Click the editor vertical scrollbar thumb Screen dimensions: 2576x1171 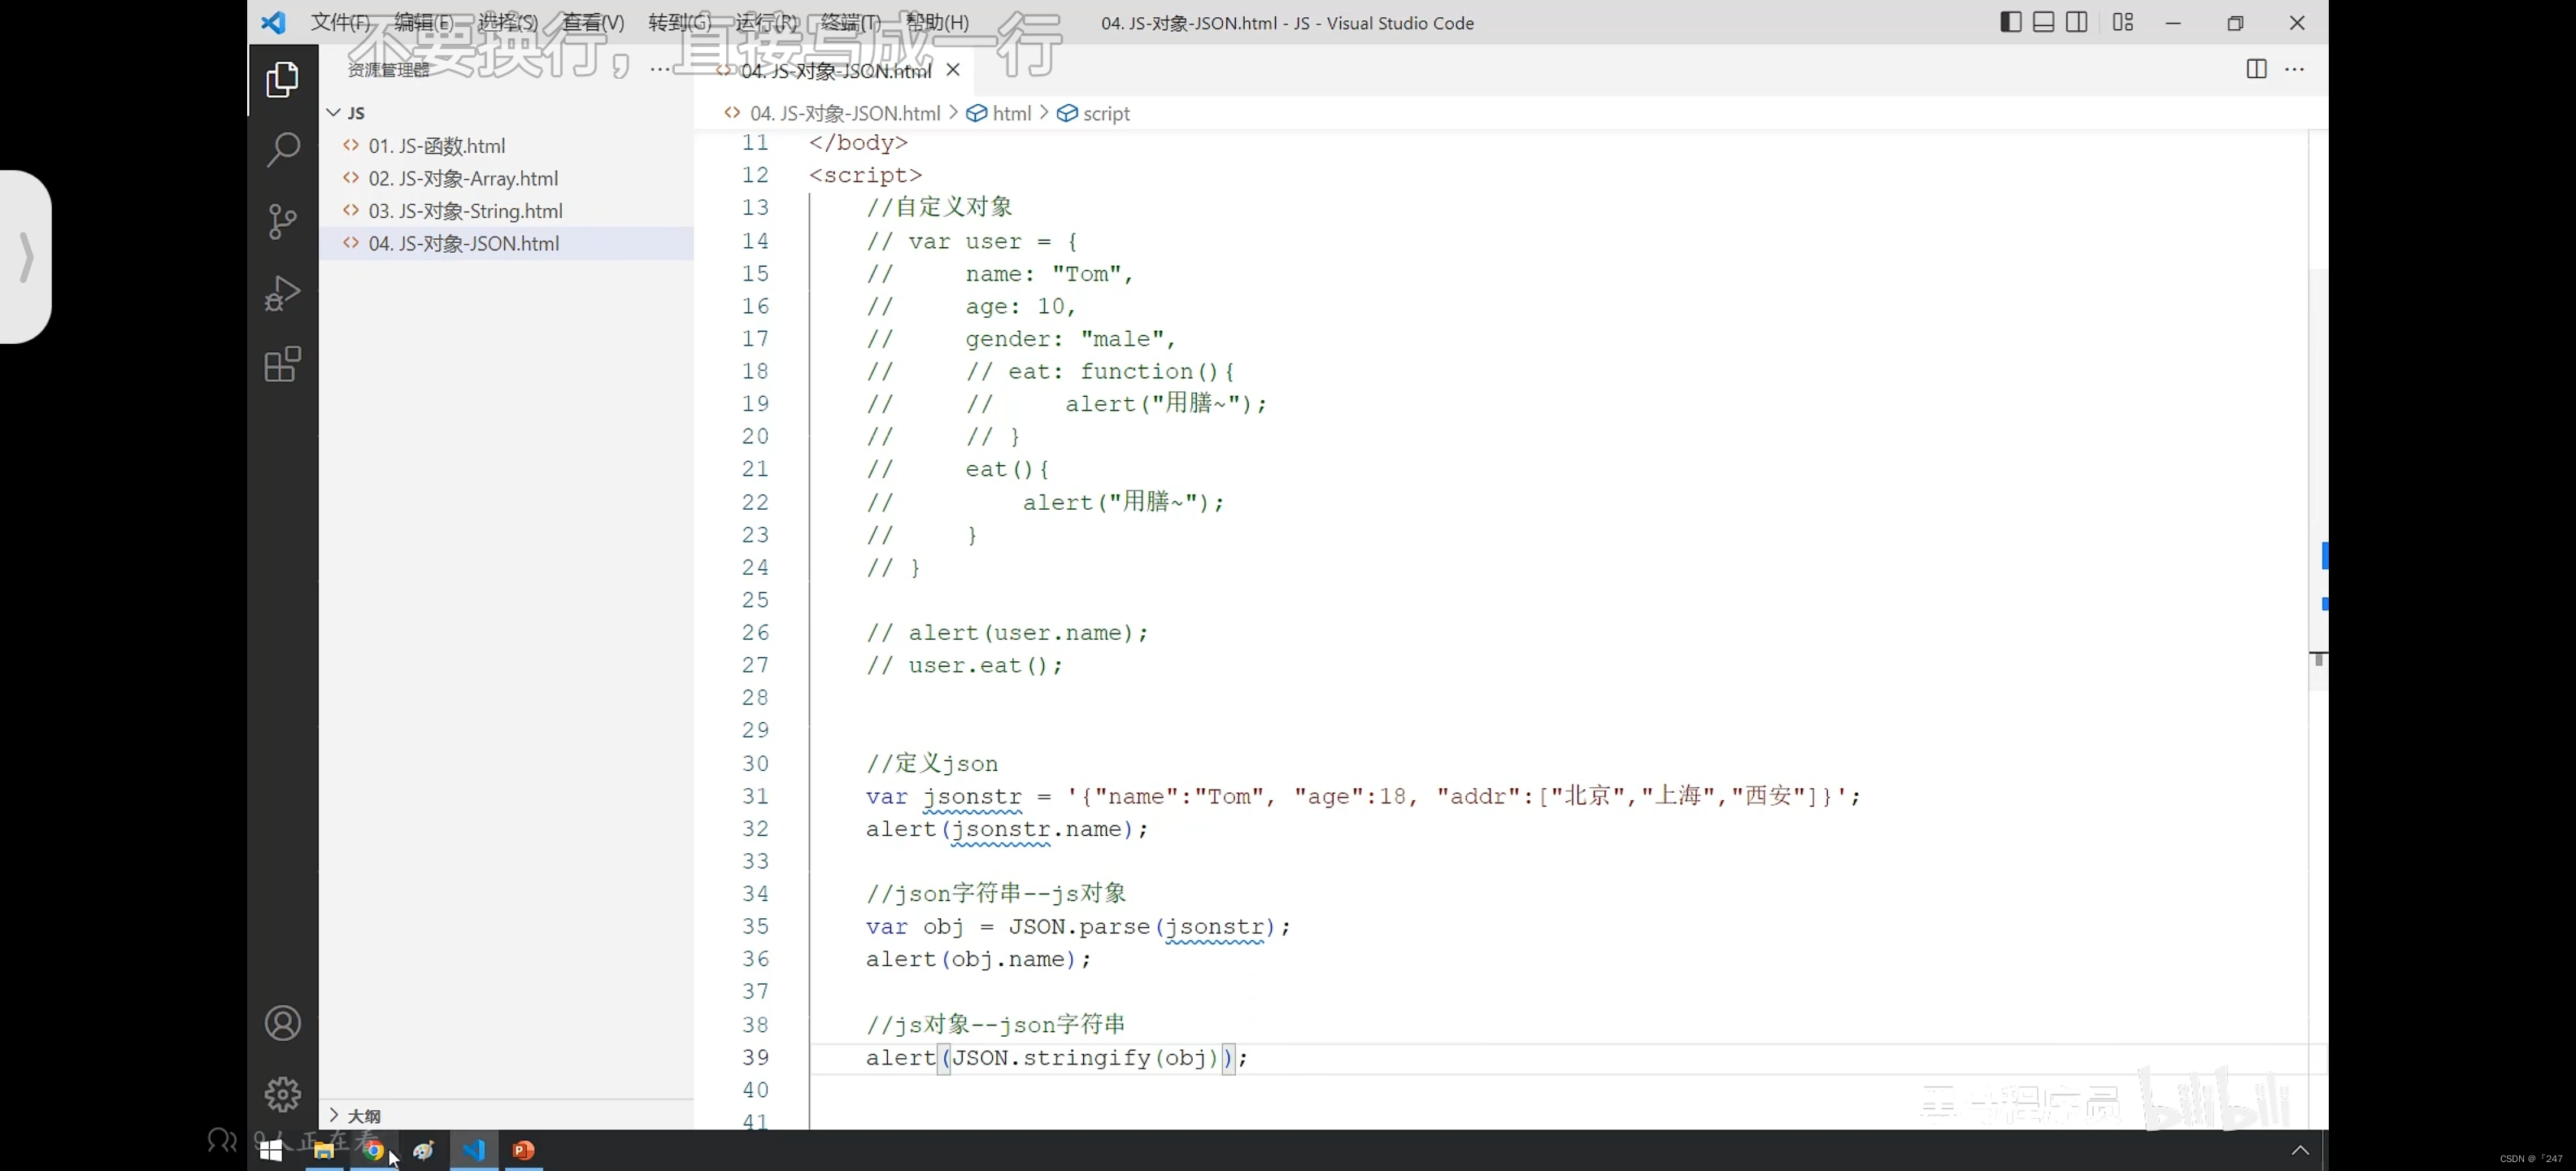[x=2318, y=480]
